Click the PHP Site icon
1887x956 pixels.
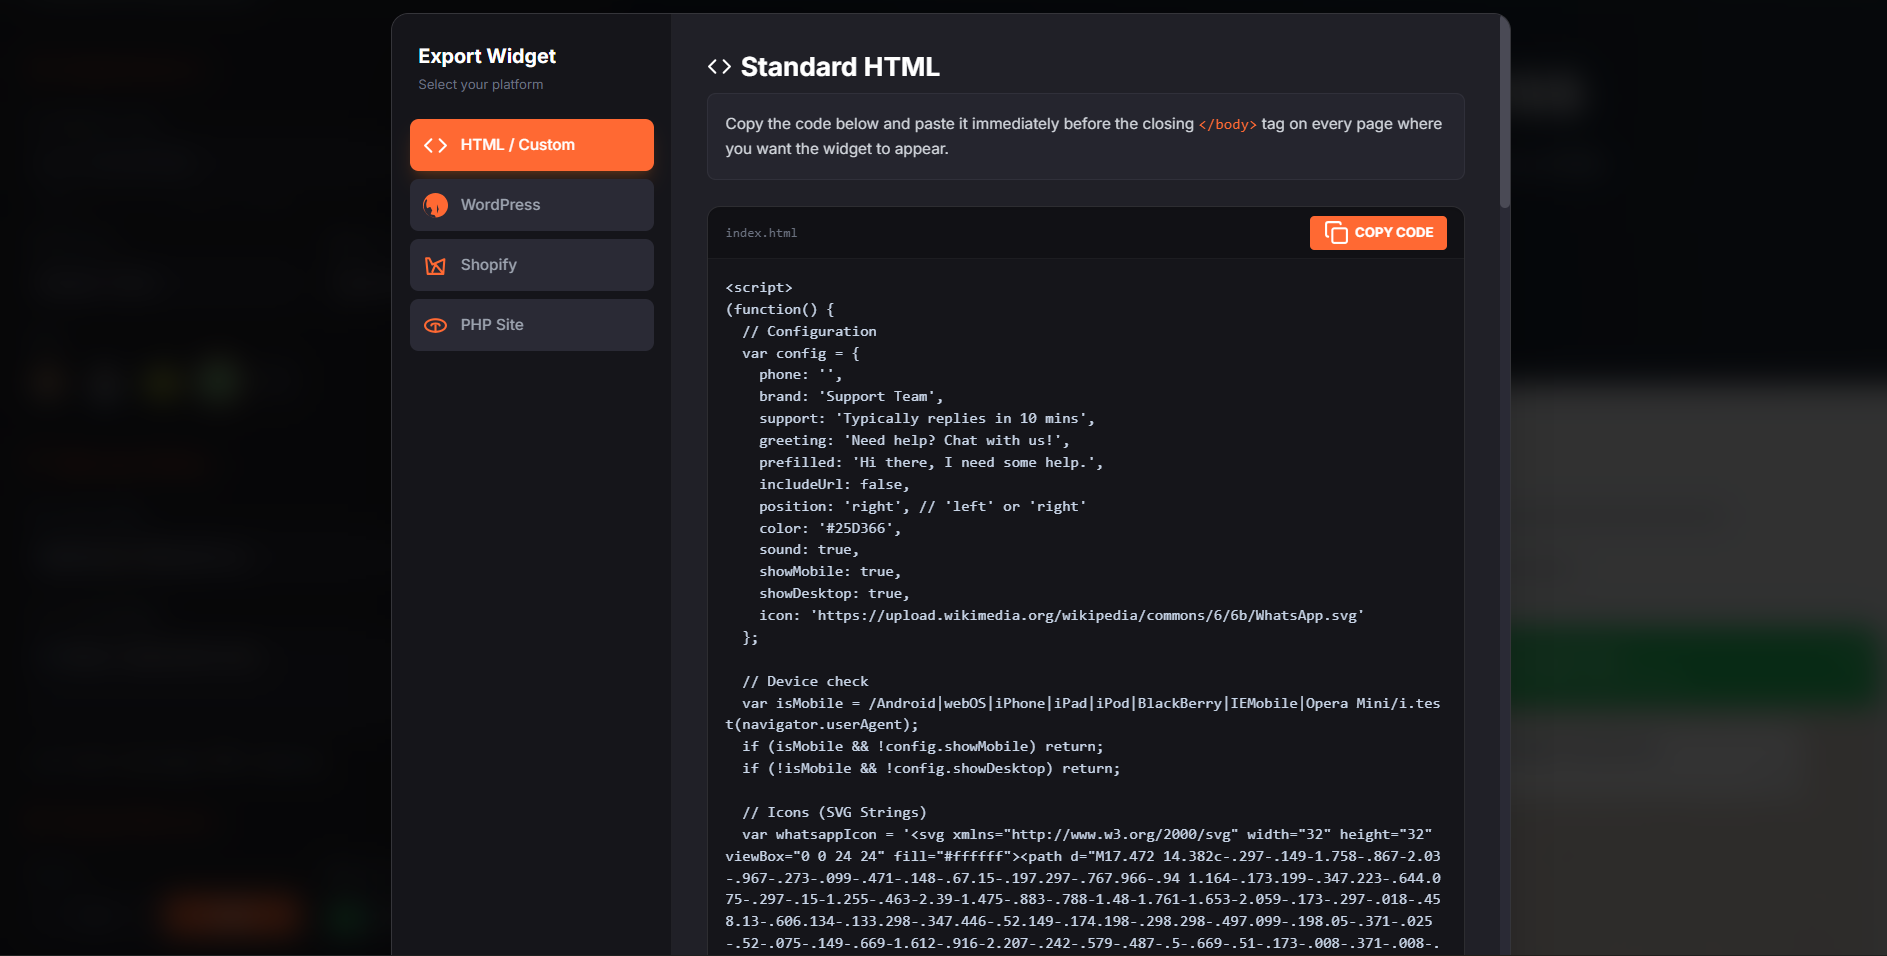[x=435, y=325]
